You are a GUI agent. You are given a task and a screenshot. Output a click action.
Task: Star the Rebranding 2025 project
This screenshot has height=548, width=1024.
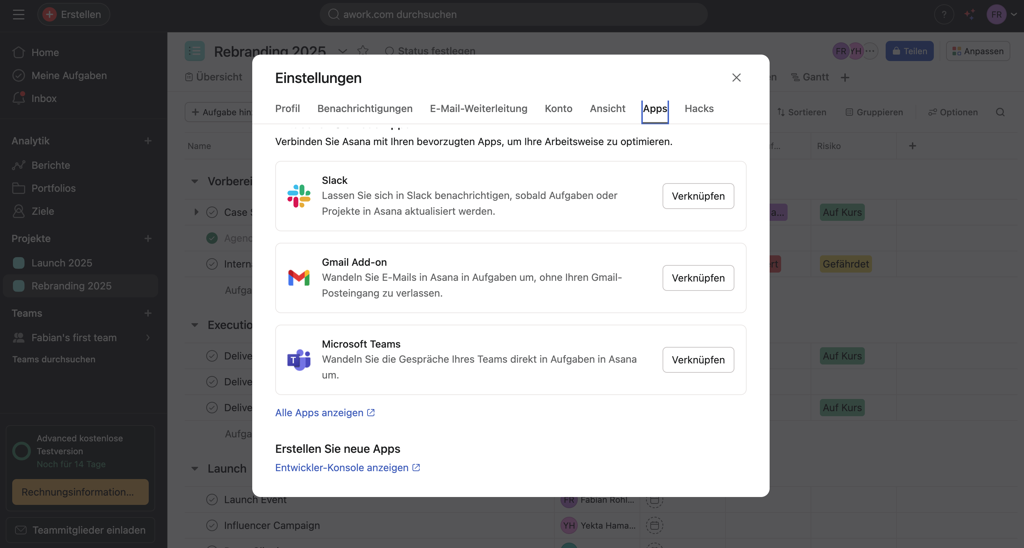(x=363, y=50)
